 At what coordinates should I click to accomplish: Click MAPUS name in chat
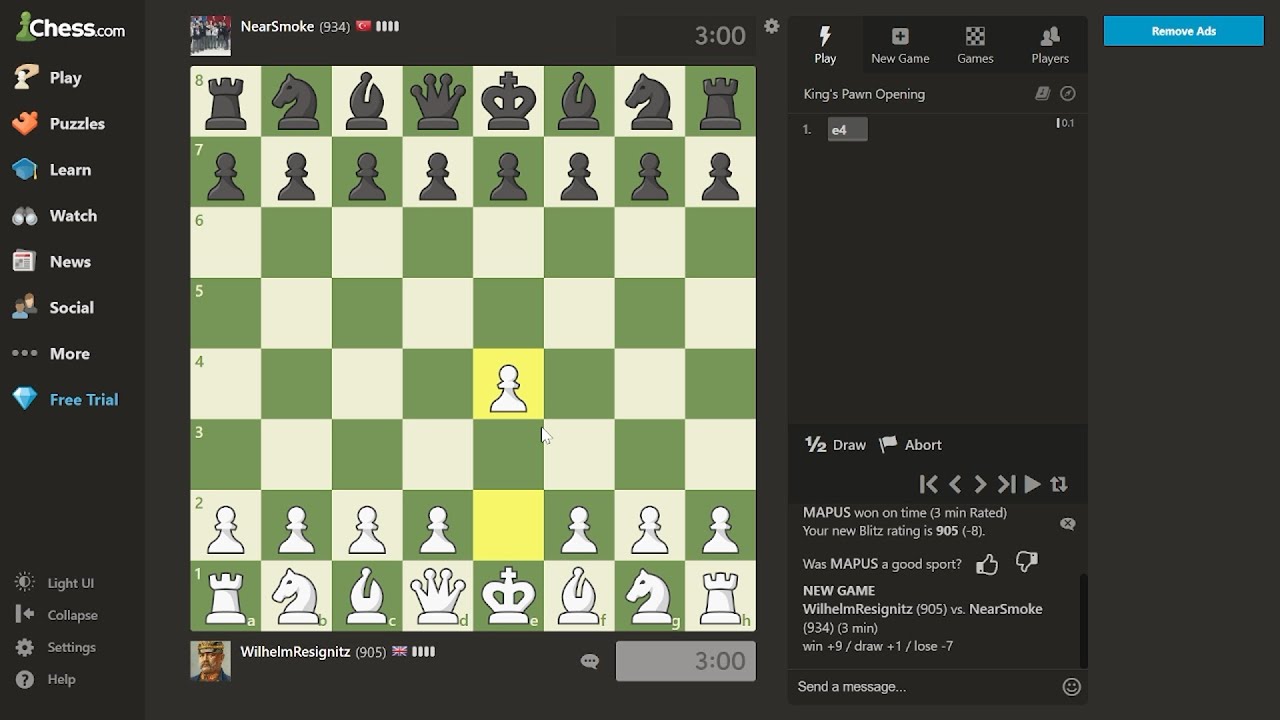coord(826,512)
